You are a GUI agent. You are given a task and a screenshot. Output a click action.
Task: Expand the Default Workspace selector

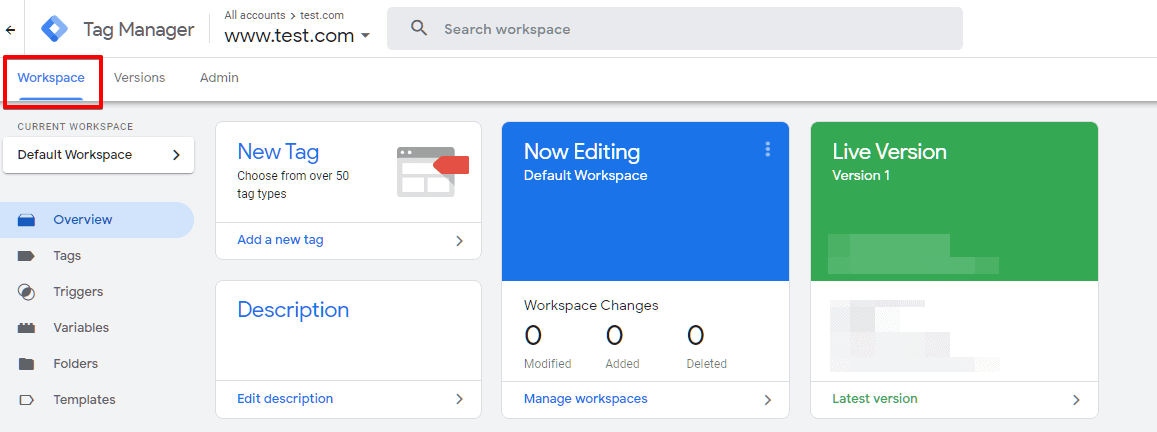99,155
